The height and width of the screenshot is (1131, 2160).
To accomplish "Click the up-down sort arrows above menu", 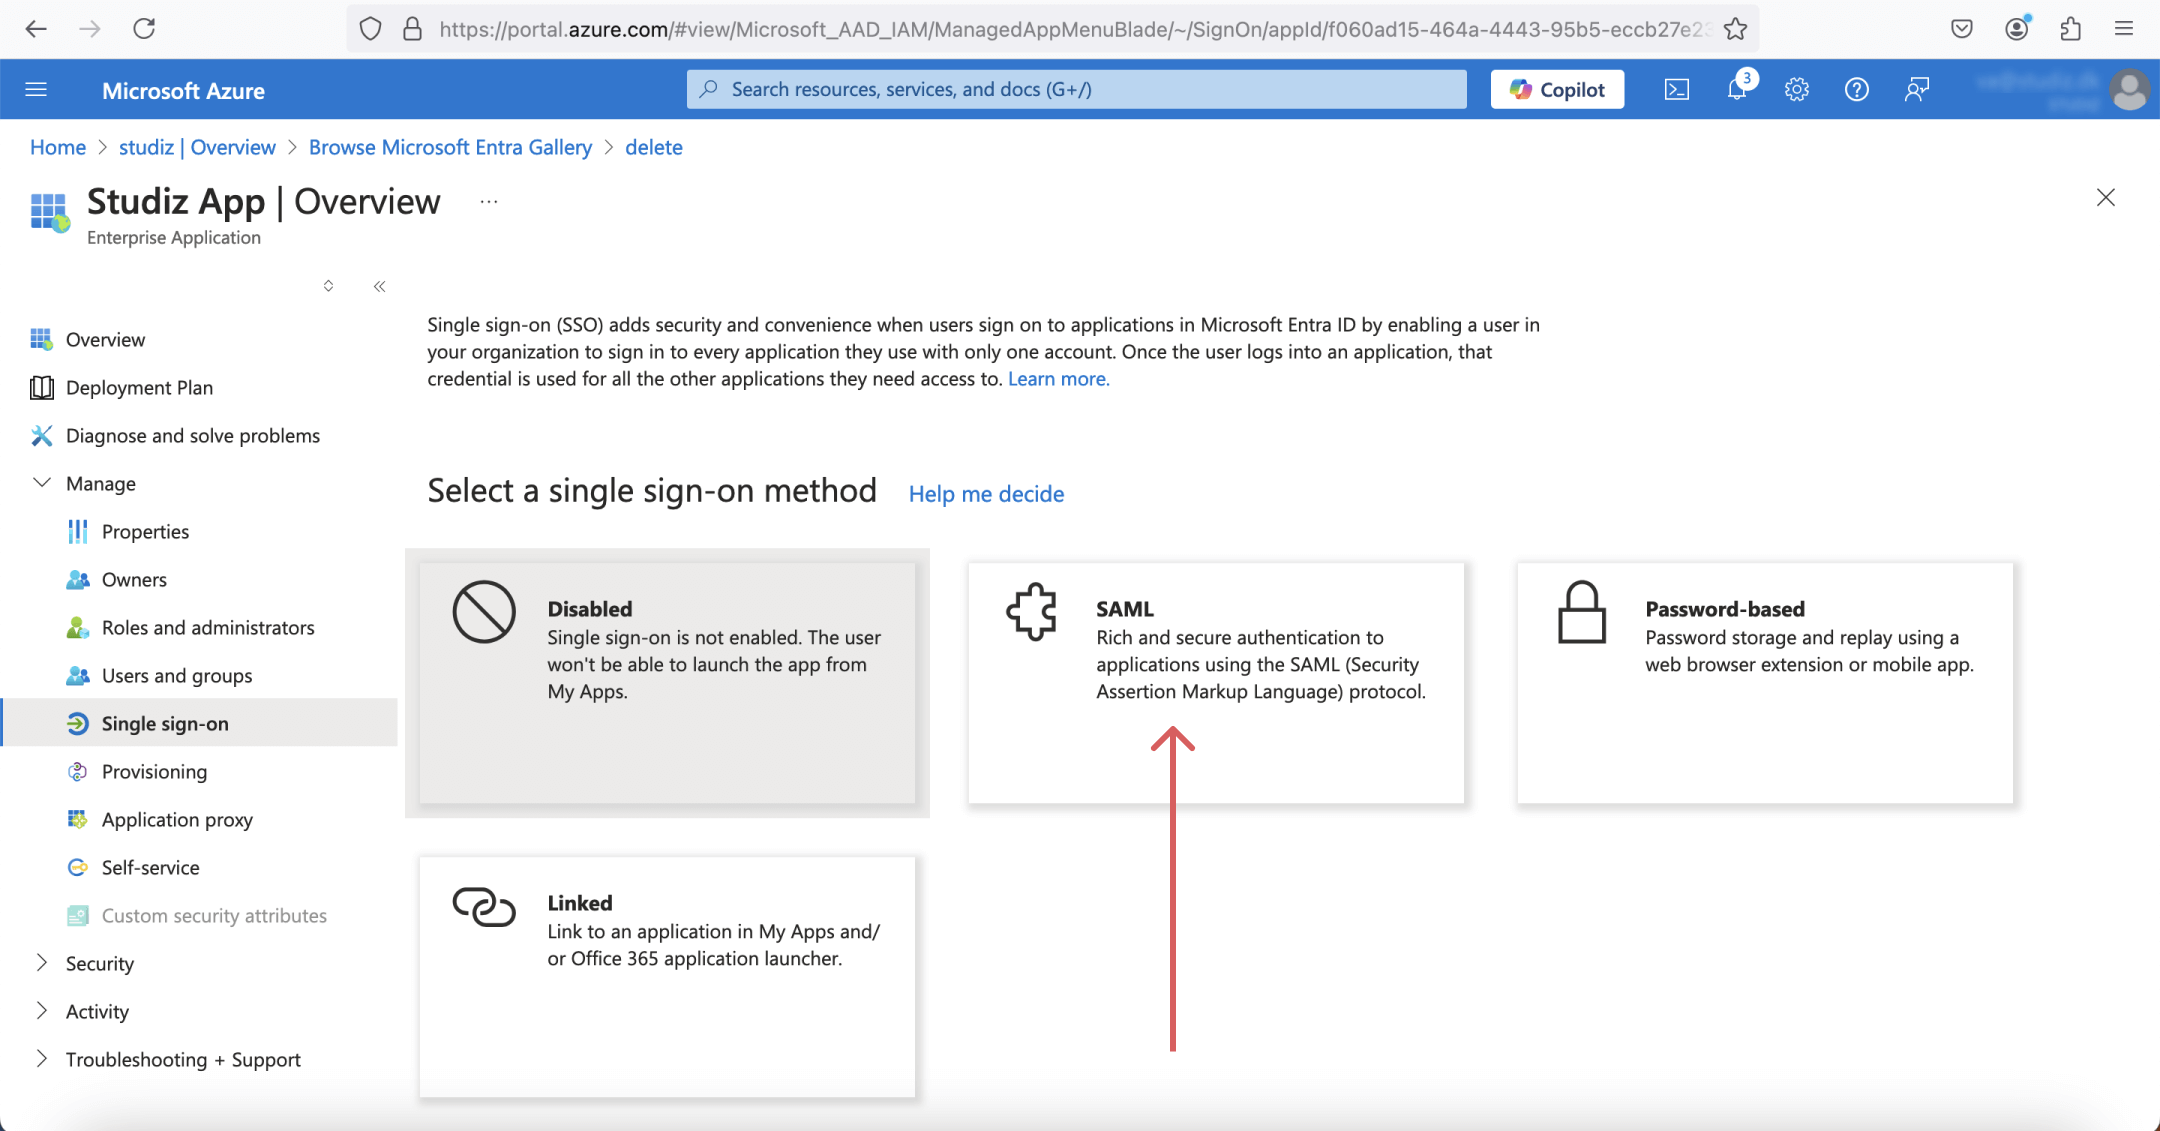I will (x=328, y=286).
